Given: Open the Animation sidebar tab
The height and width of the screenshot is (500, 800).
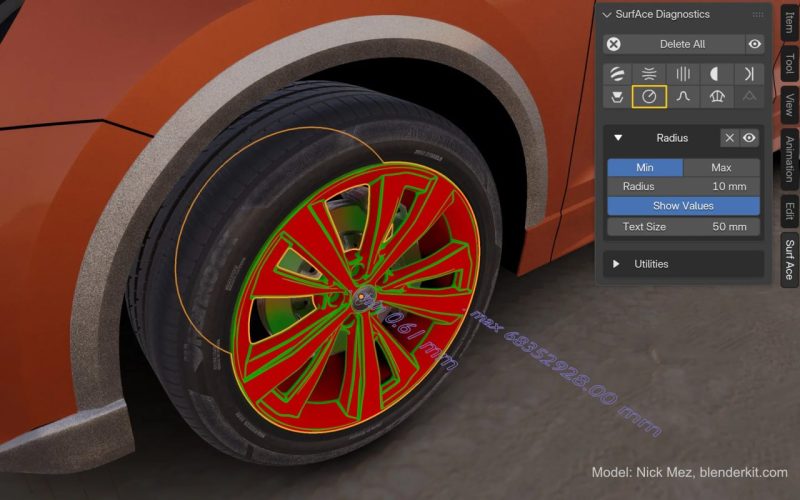Looking at the screenshot, I should 789,158.
